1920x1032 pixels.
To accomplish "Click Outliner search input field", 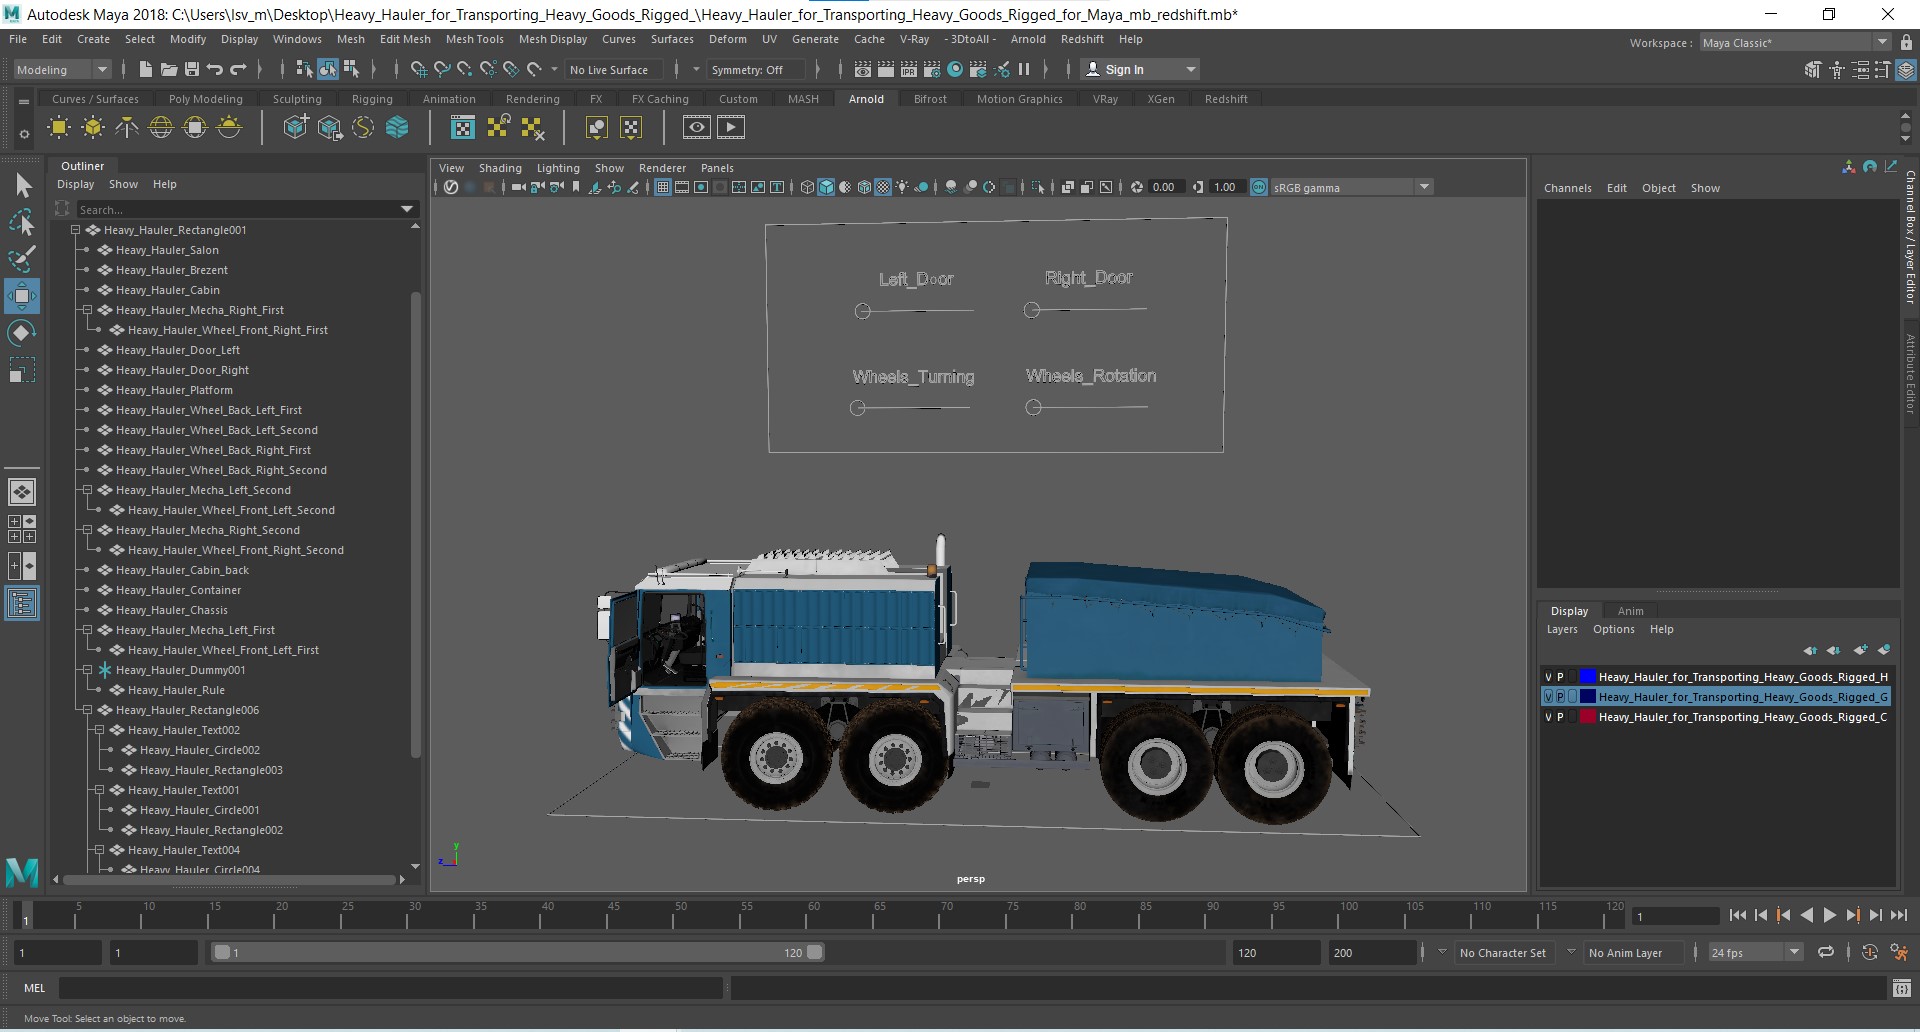I will (x=237, y=209).
